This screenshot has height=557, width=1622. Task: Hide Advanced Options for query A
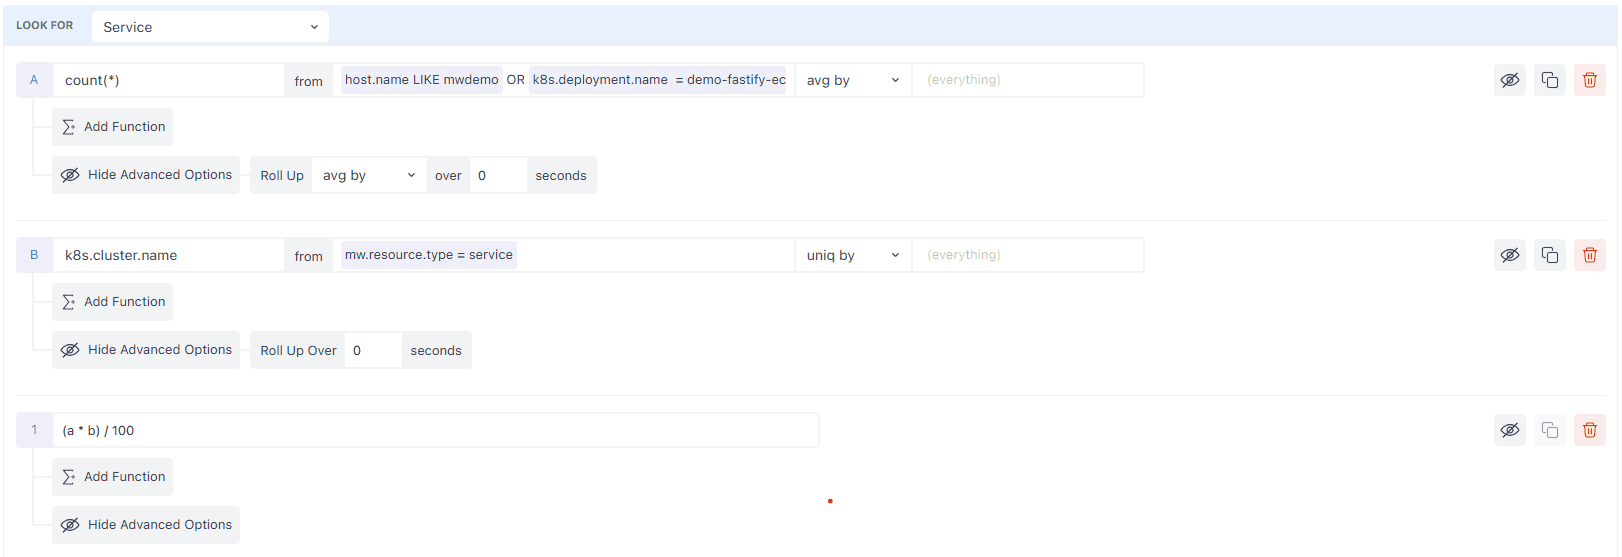[146, 175]
